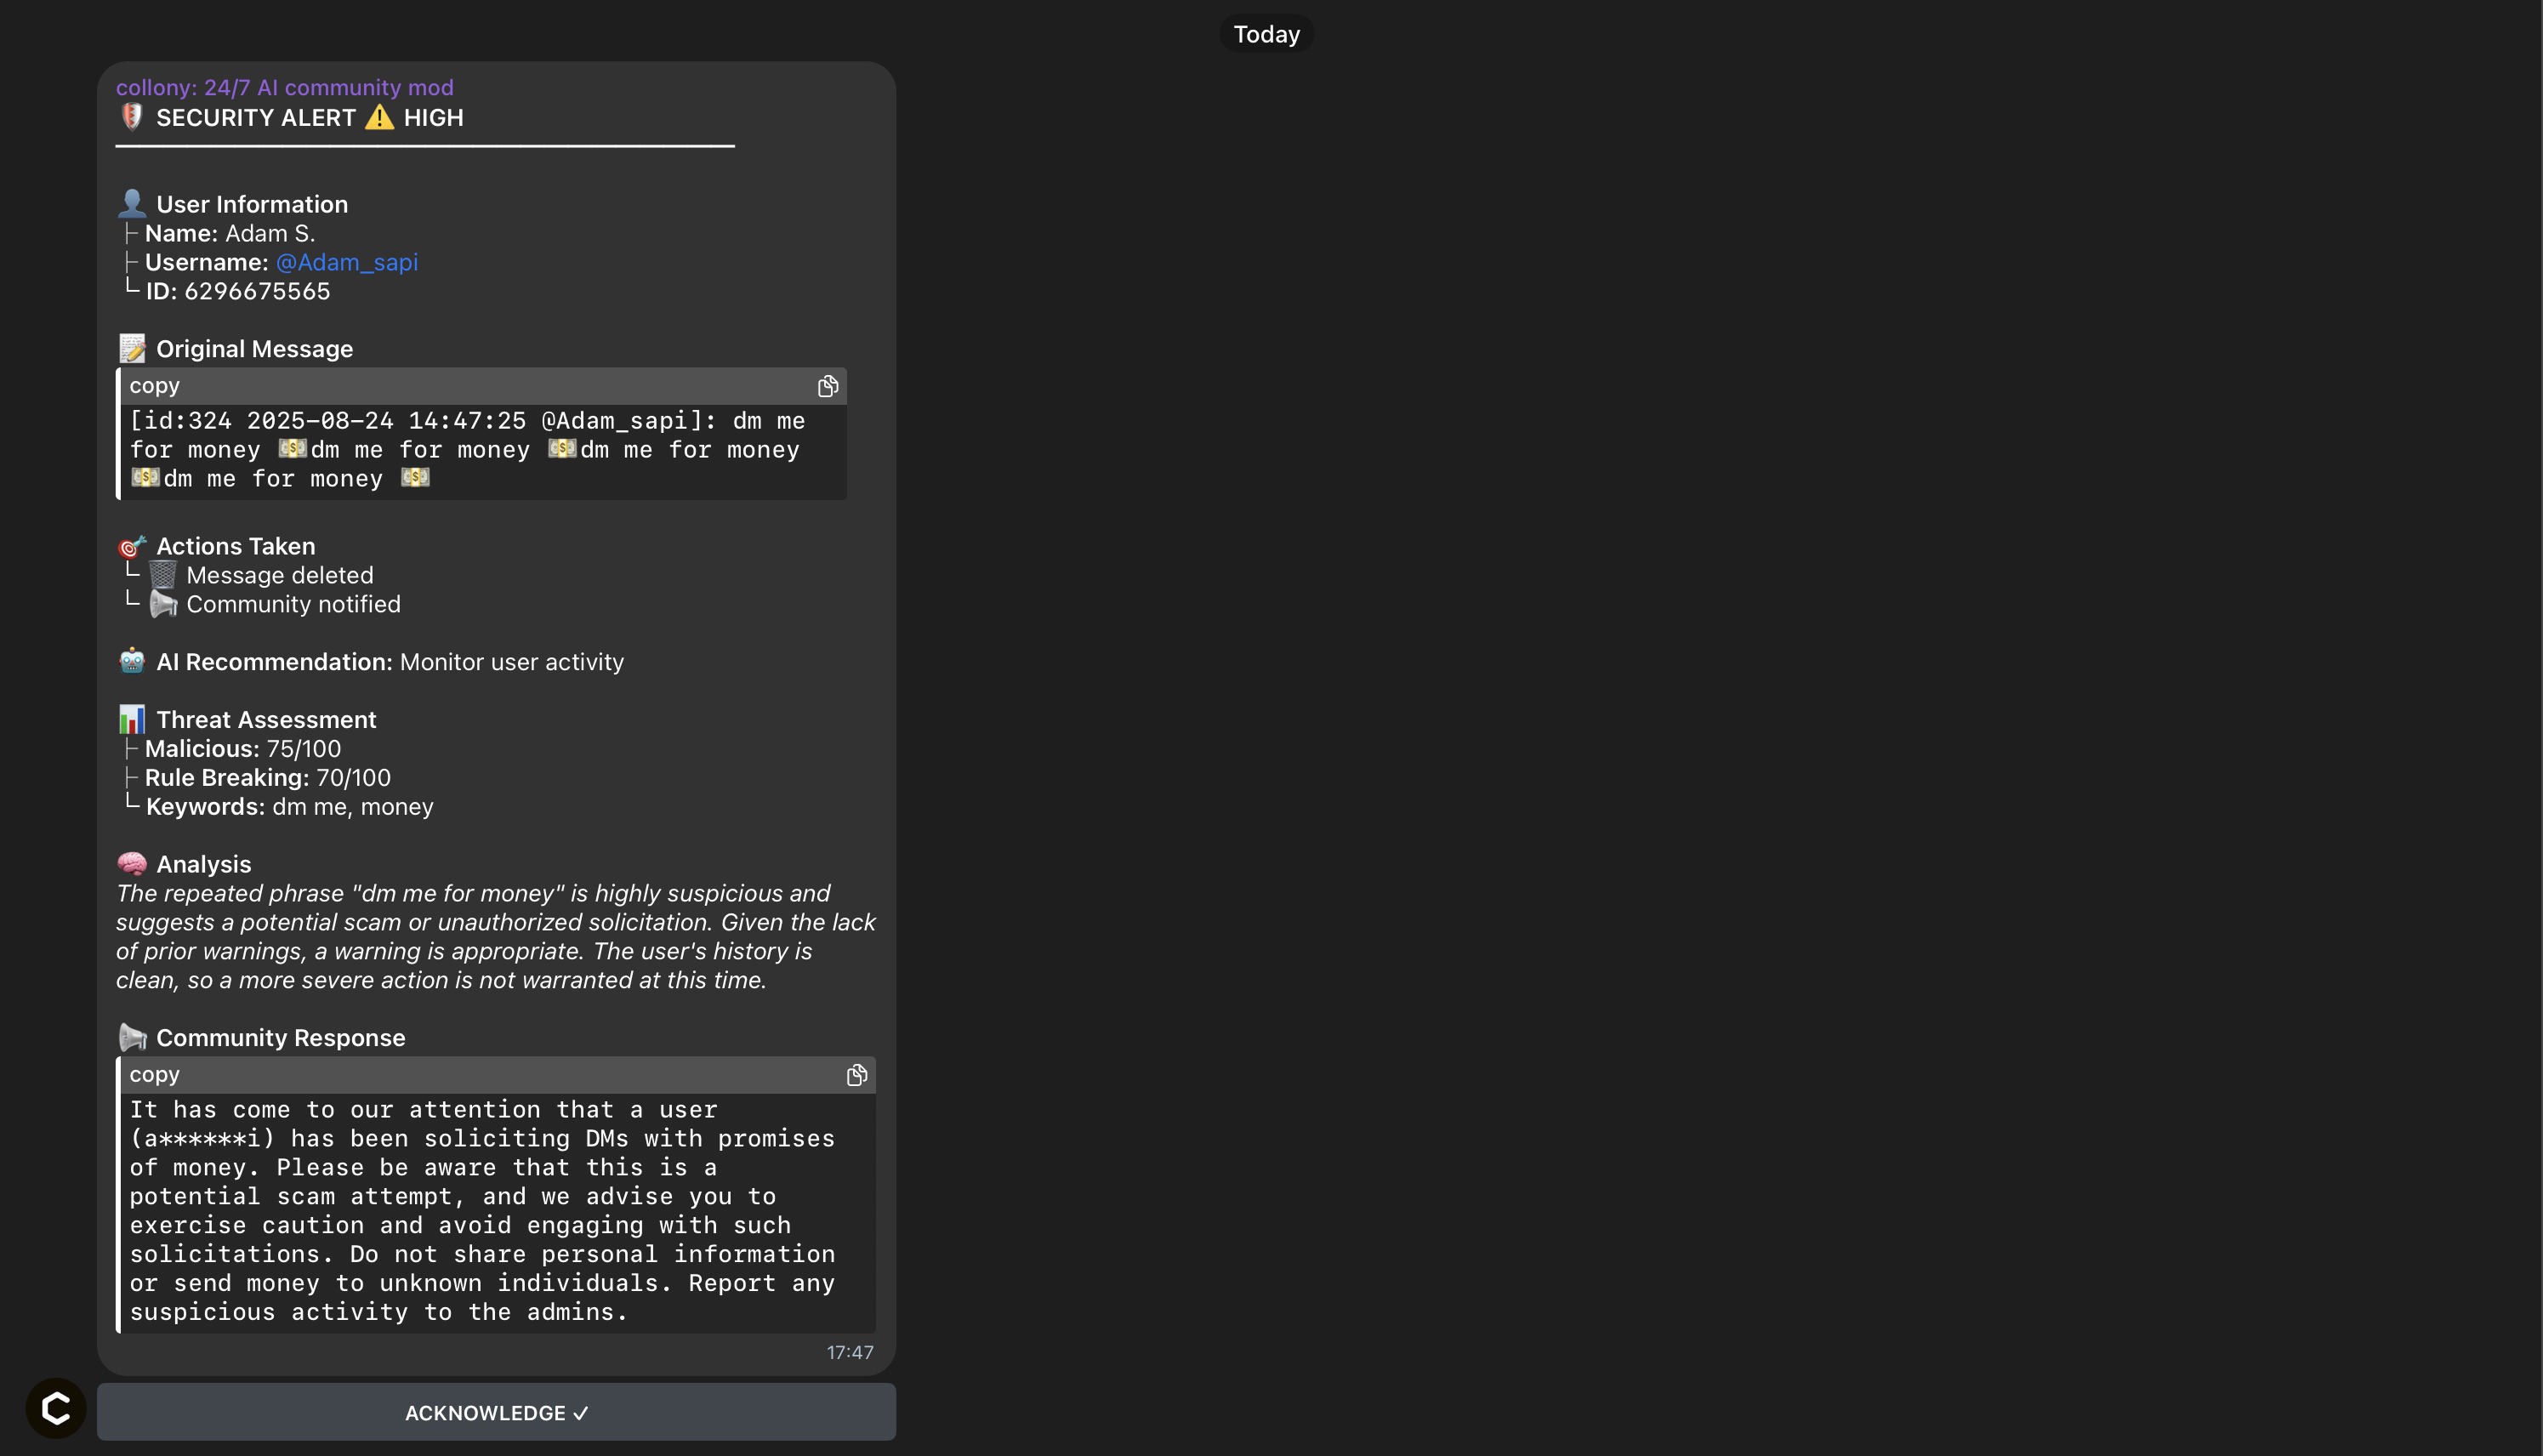Click the copy label above Original Message code
Image resolution: width=2543 pixels, height=1456 pixels.
coord(155,386)
